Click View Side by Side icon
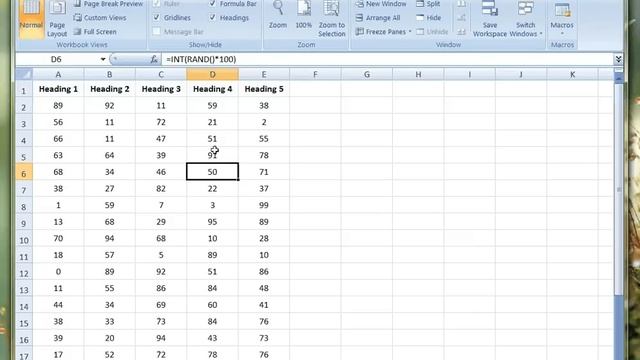Image resolution: width=640 pixels, height=360 pixels. click(461, 4)
